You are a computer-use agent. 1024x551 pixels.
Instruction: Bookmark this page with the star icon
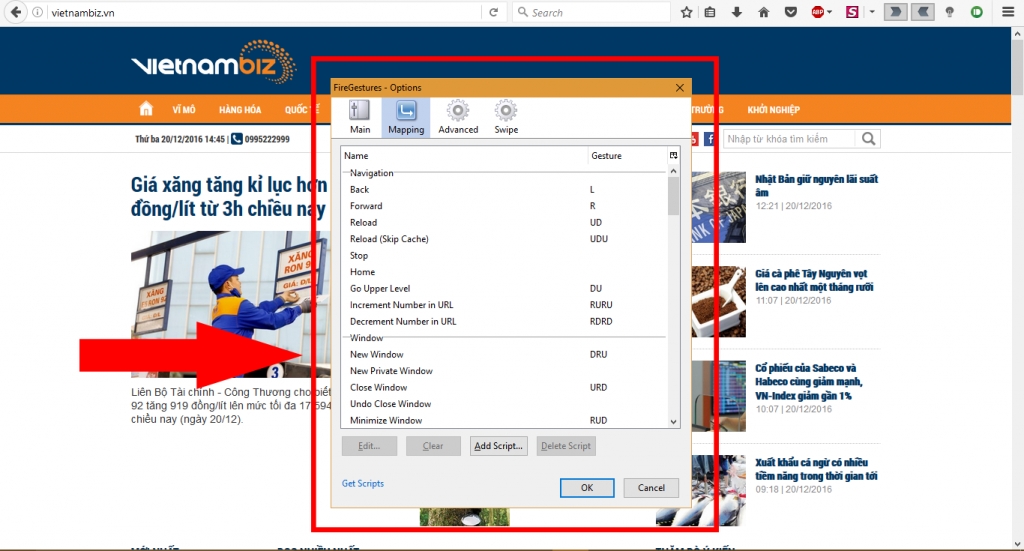coord(686,12)
